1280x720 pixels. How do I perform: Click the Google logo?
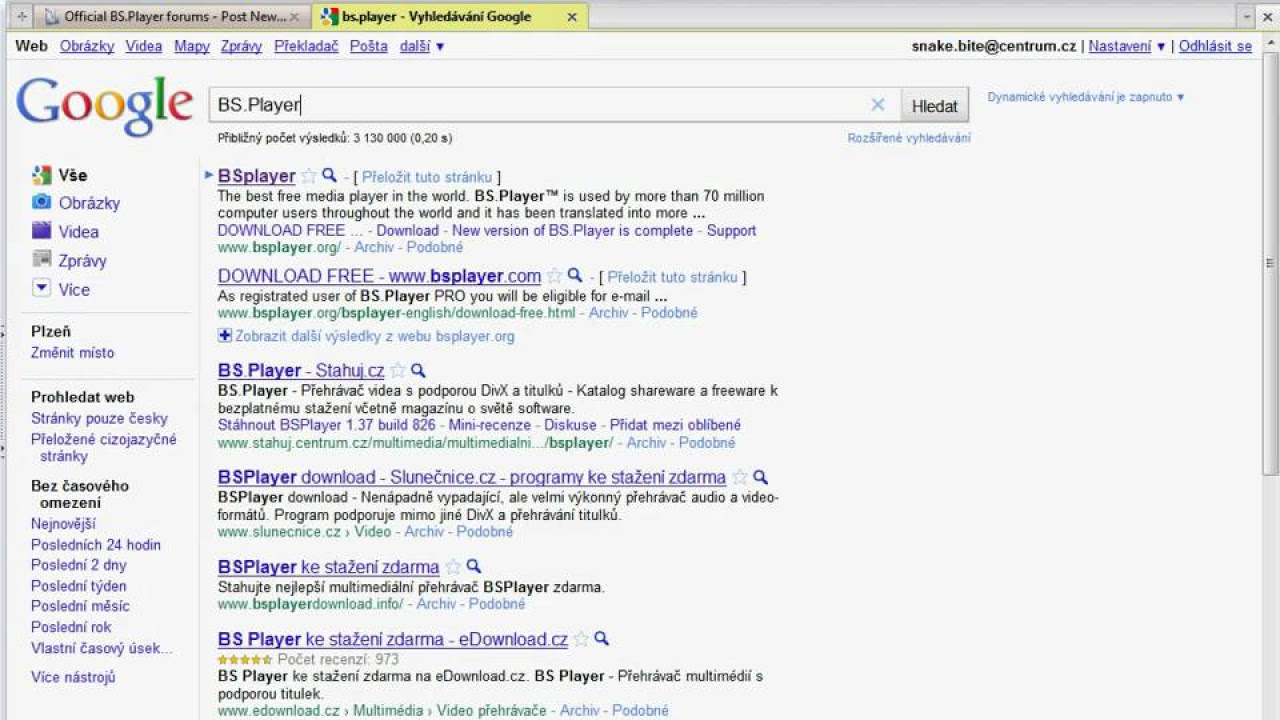click(x=104, y=104)
